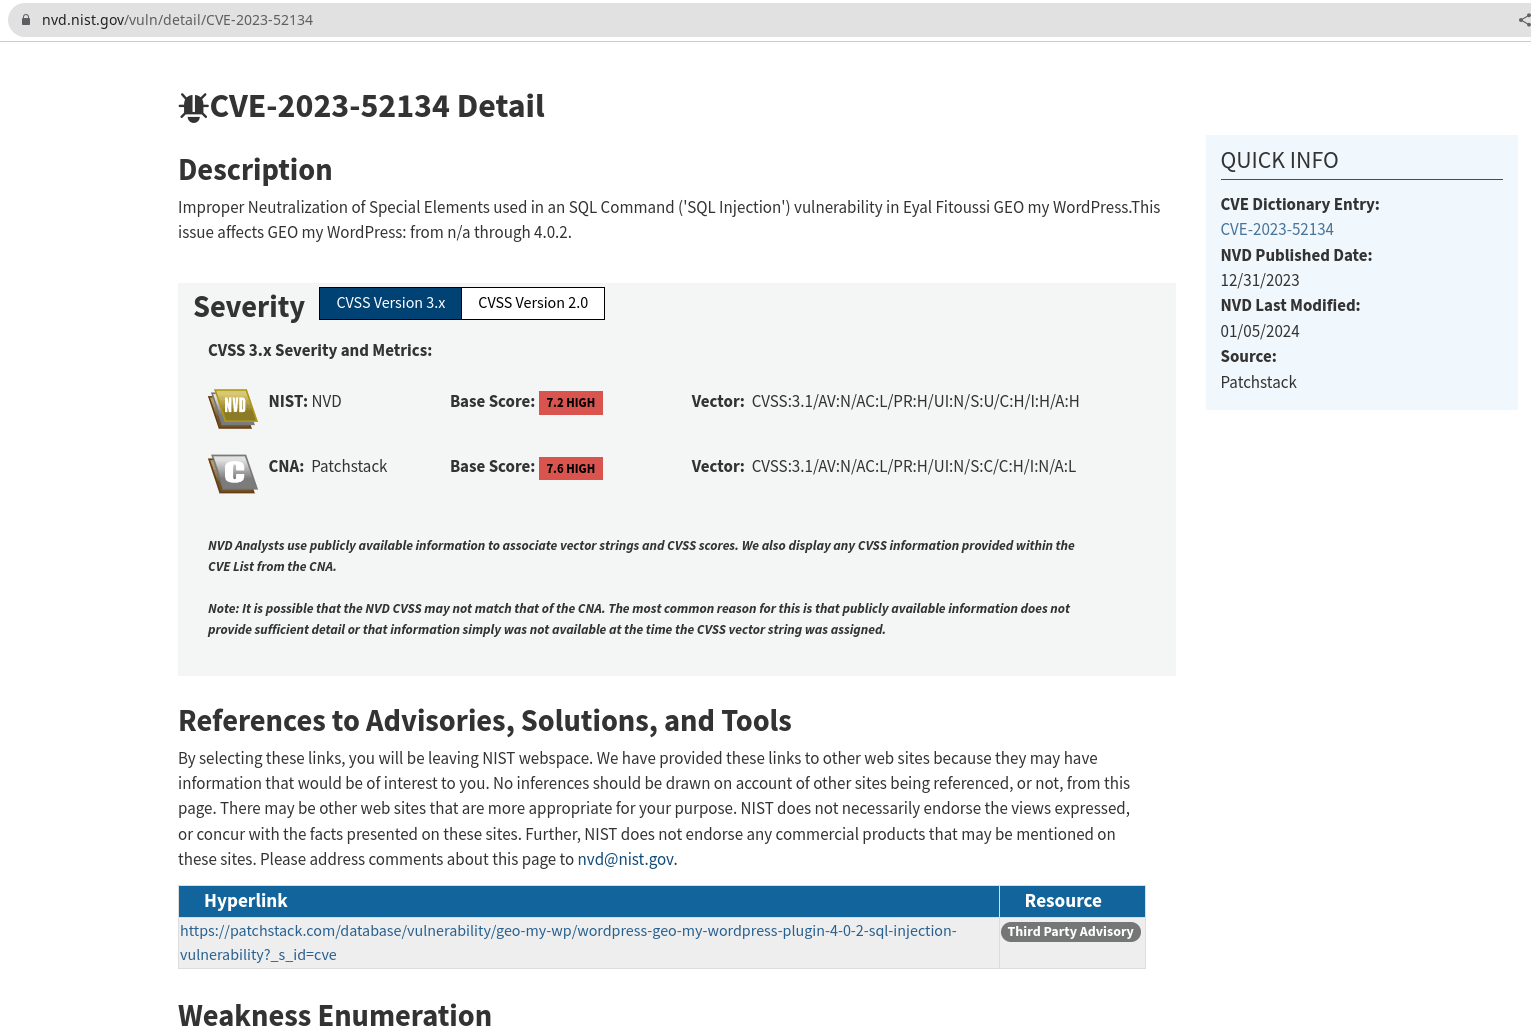The height and width of the screenshot is (1028, 1531).
Task: Click the NIST NVD vector string
Action: pos(914,402)
